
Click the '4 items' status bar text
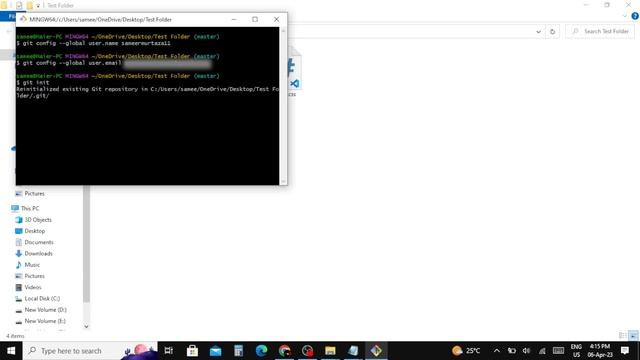pos(15,336)
